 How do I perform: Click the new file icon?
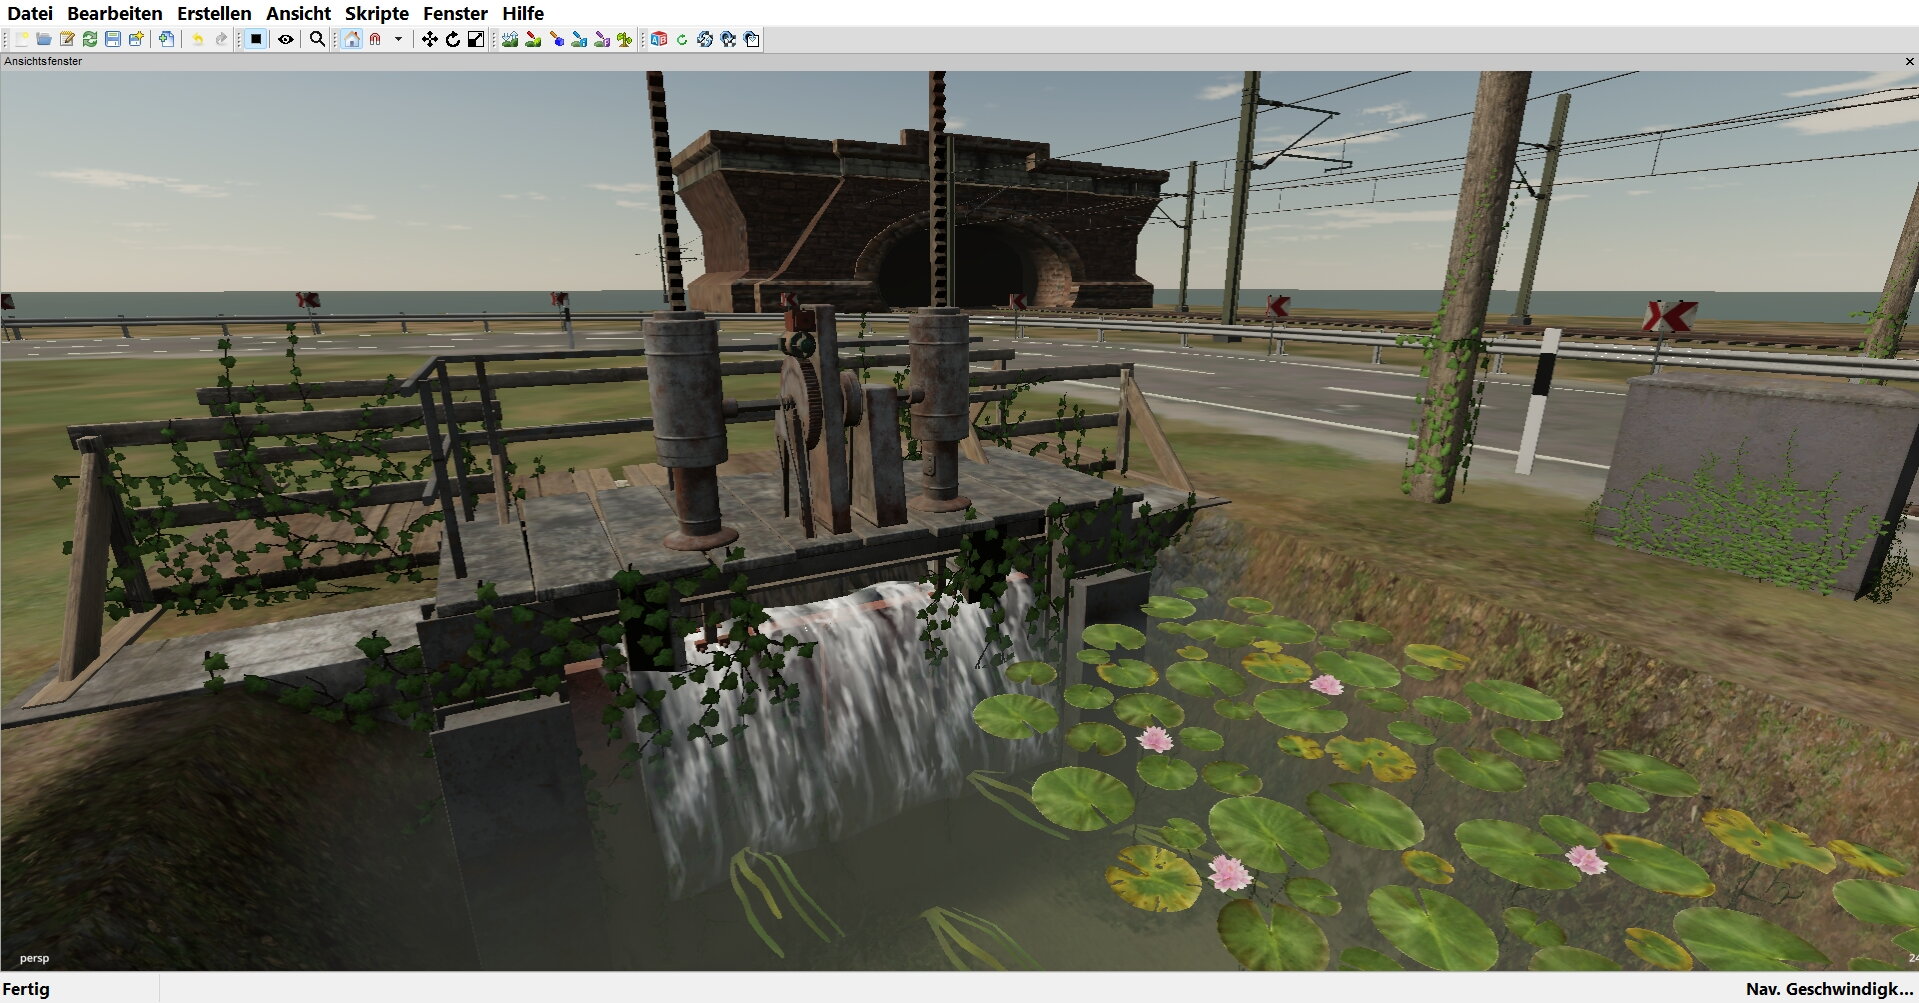(21, 39)
